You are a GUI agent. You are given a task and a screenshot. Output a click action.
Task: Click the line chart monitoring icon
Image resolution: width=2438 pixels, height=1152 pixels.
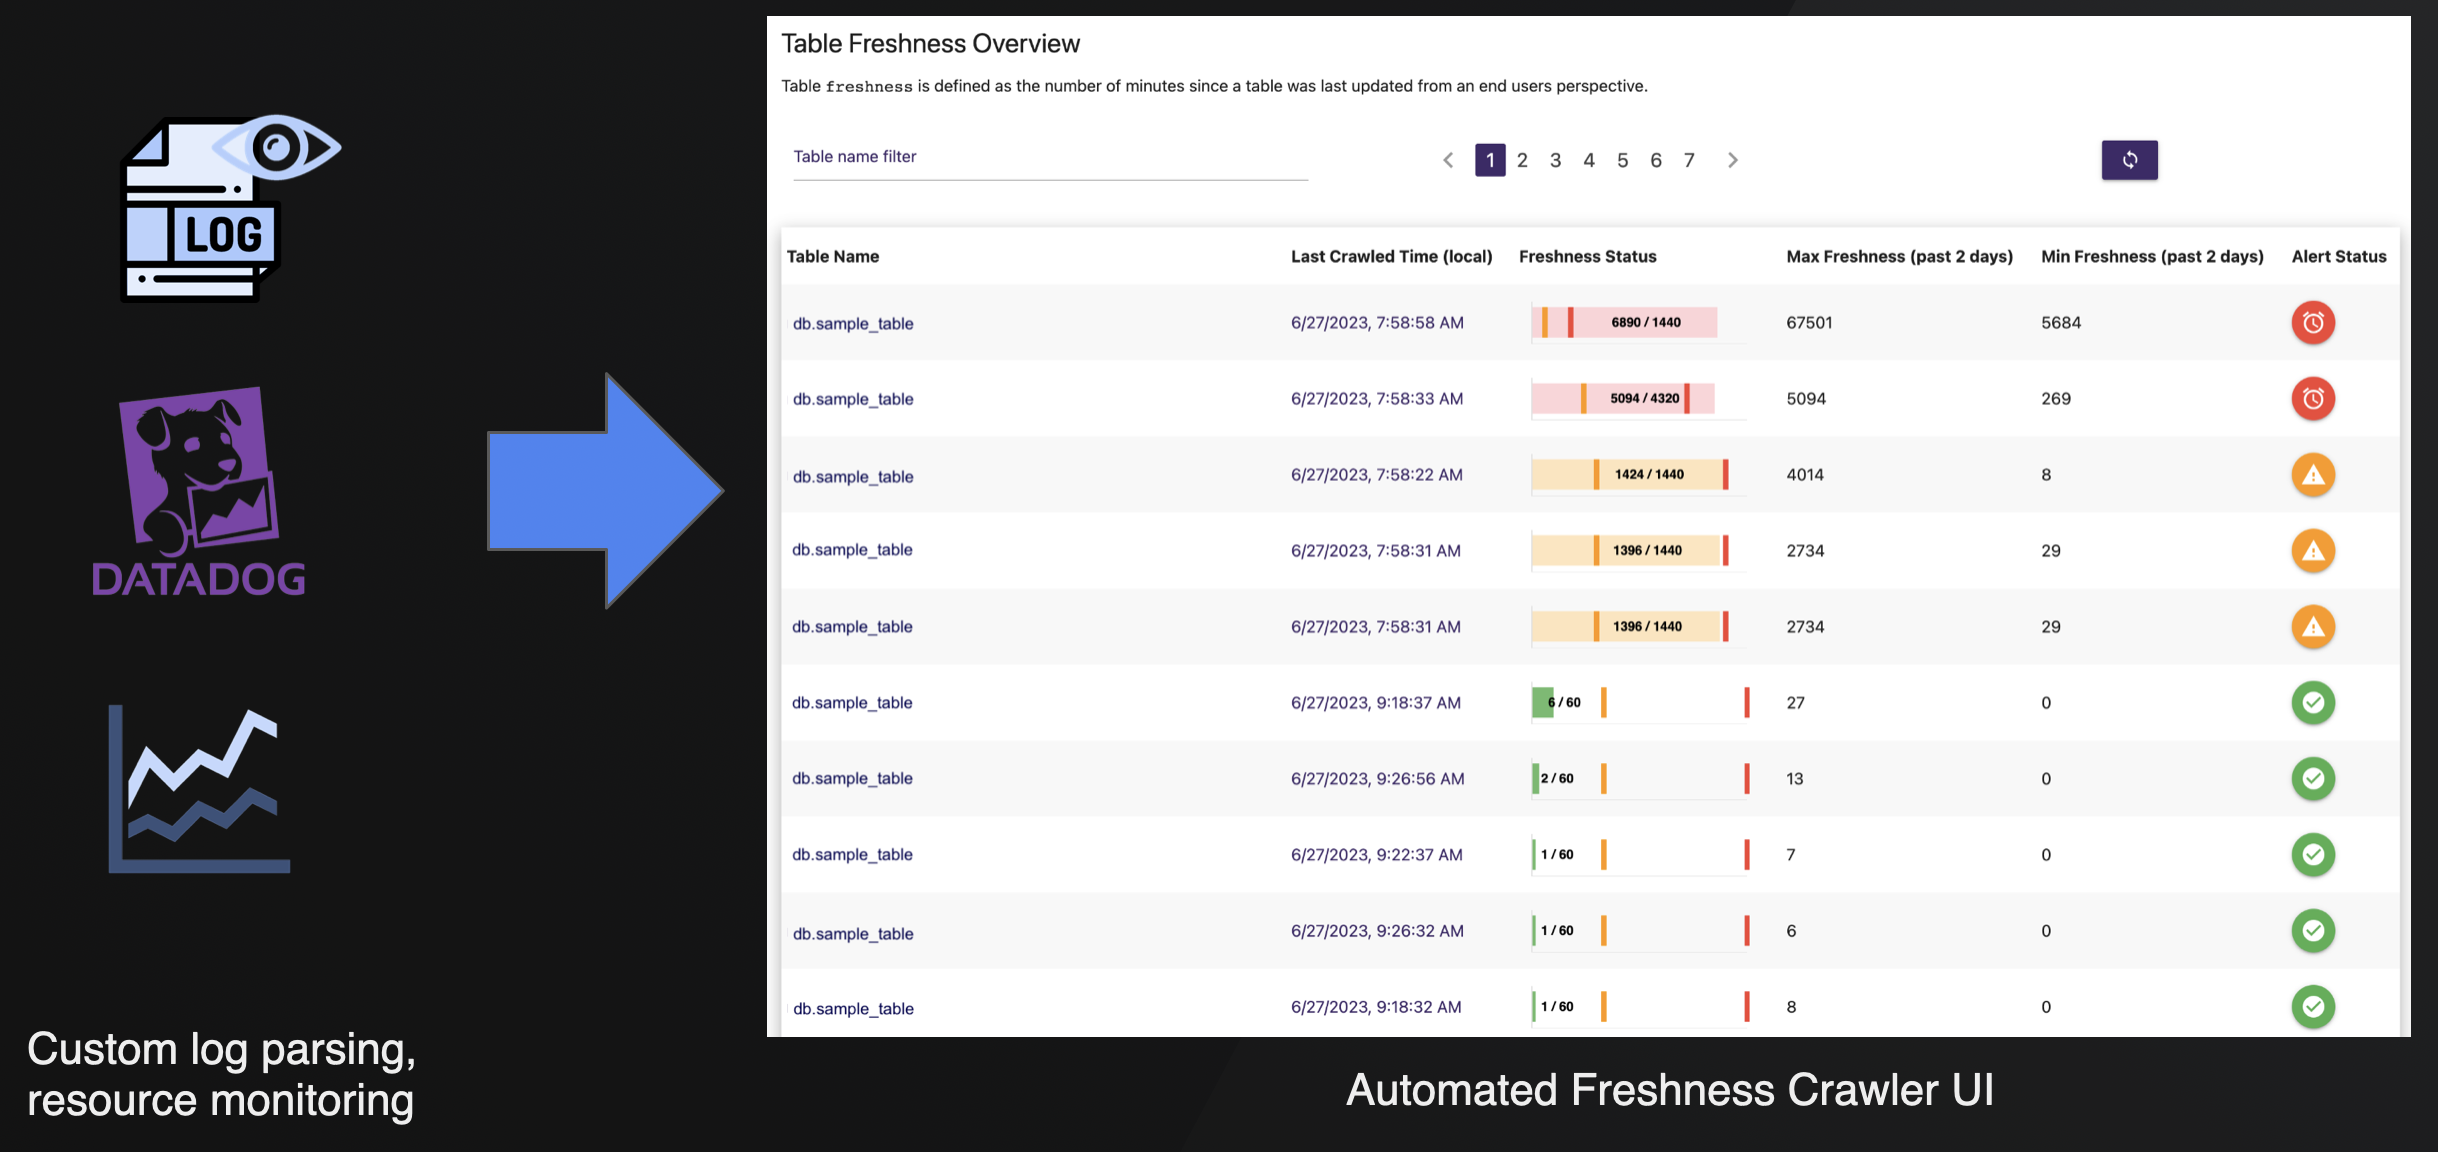click(x=199, y=789)
